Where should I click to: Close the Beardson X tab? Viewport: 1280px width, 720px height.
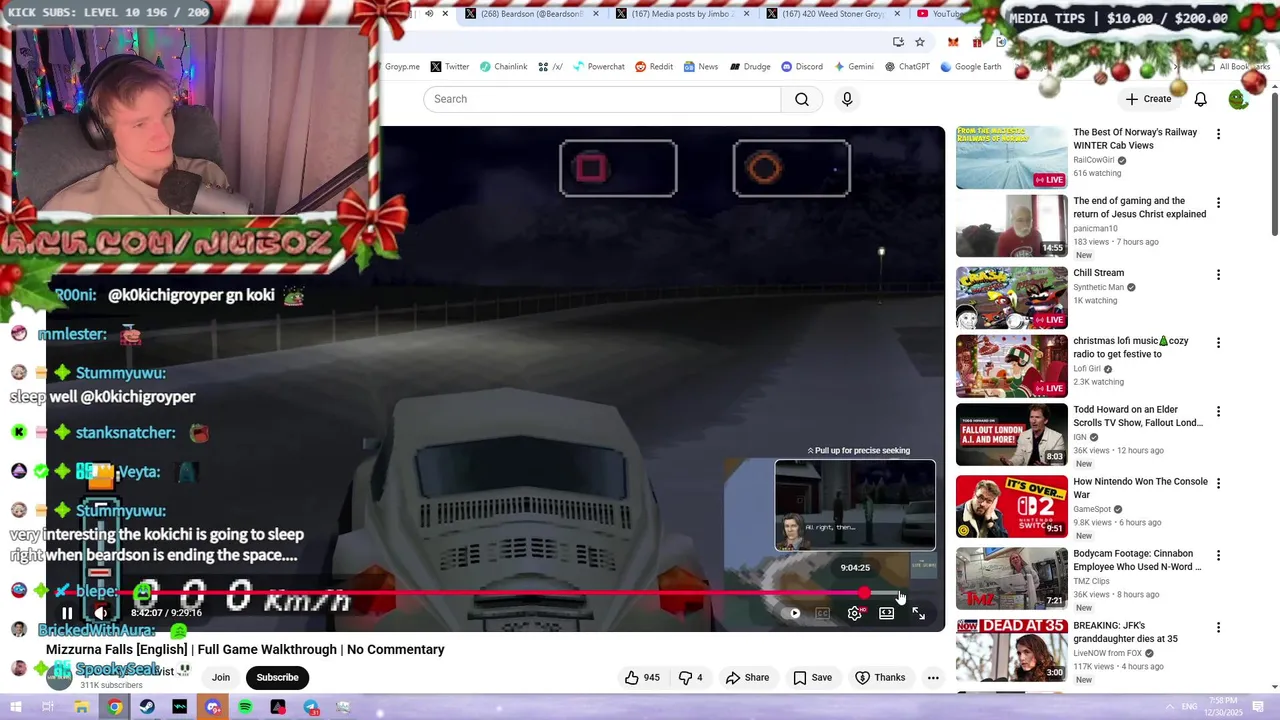pos(597,14)
